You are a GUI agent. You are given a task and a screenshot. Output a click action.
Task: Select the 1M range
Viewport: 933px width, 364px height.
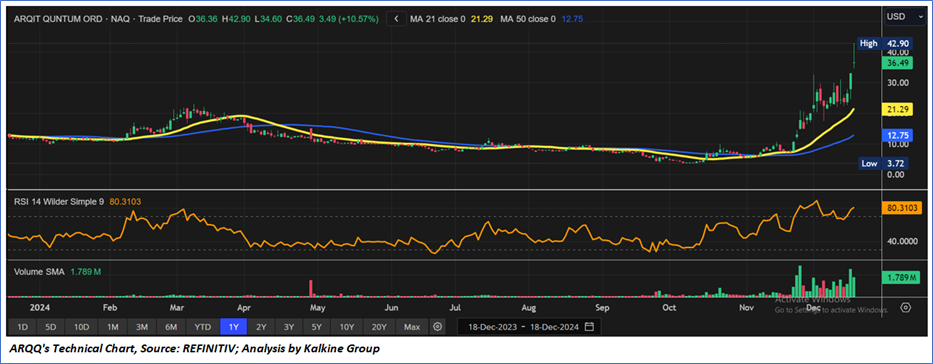click(112, 327)
